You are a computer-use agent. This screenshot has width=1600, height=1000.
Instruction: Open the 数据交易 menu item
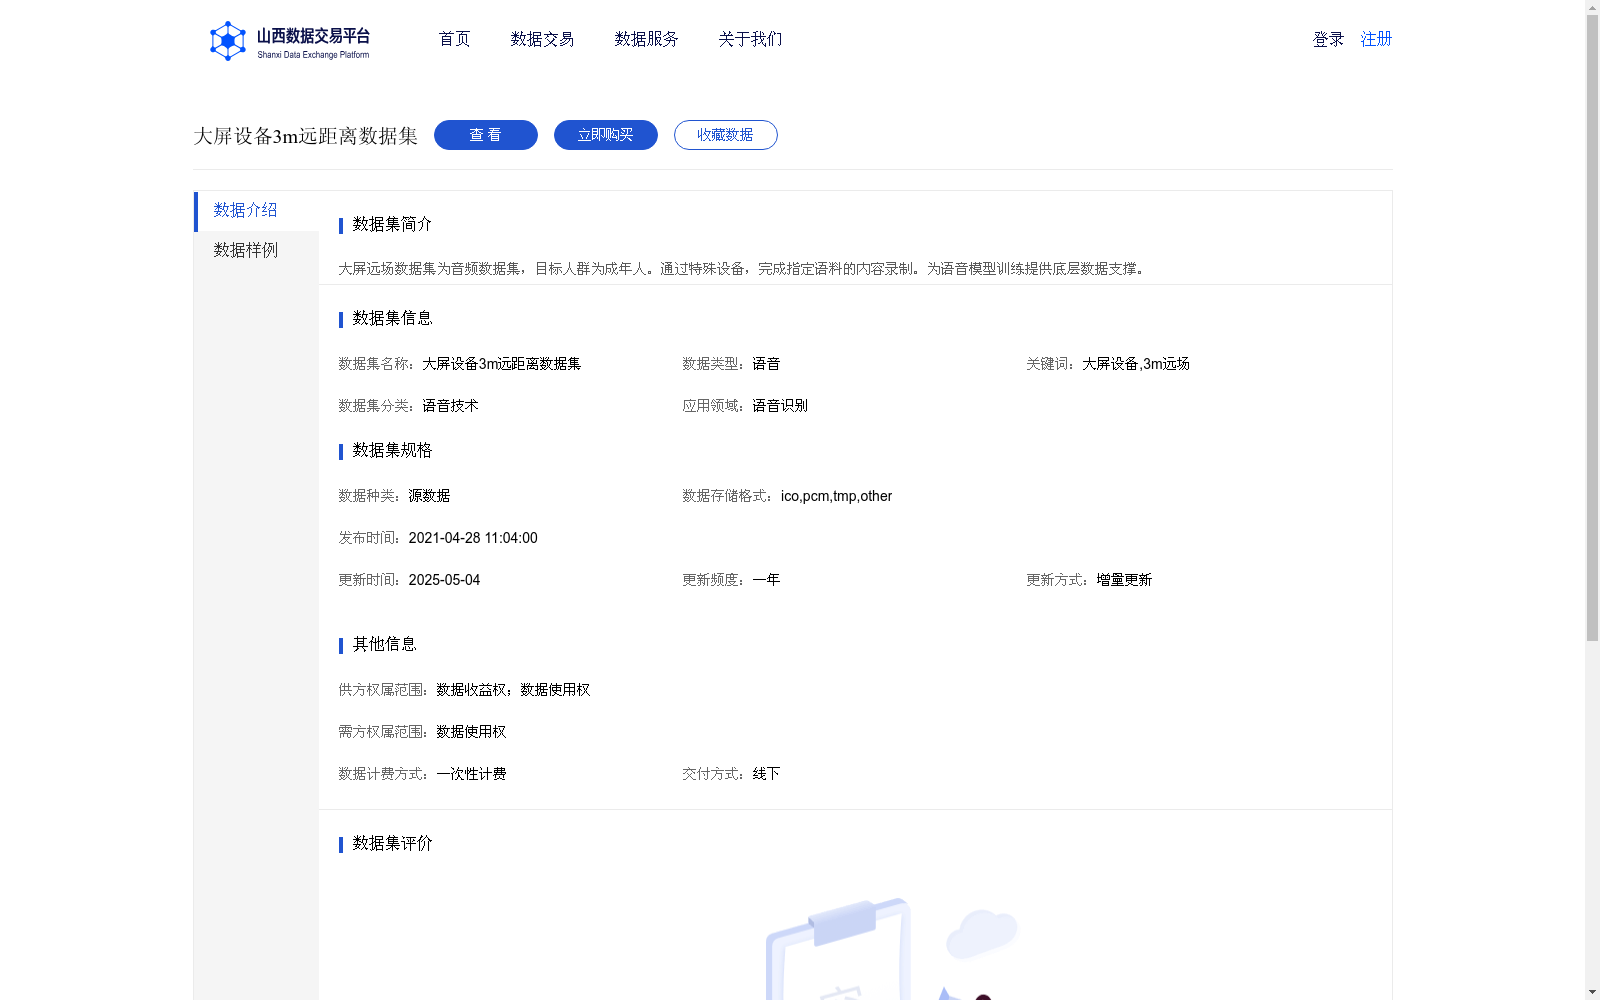coord(542,39)
